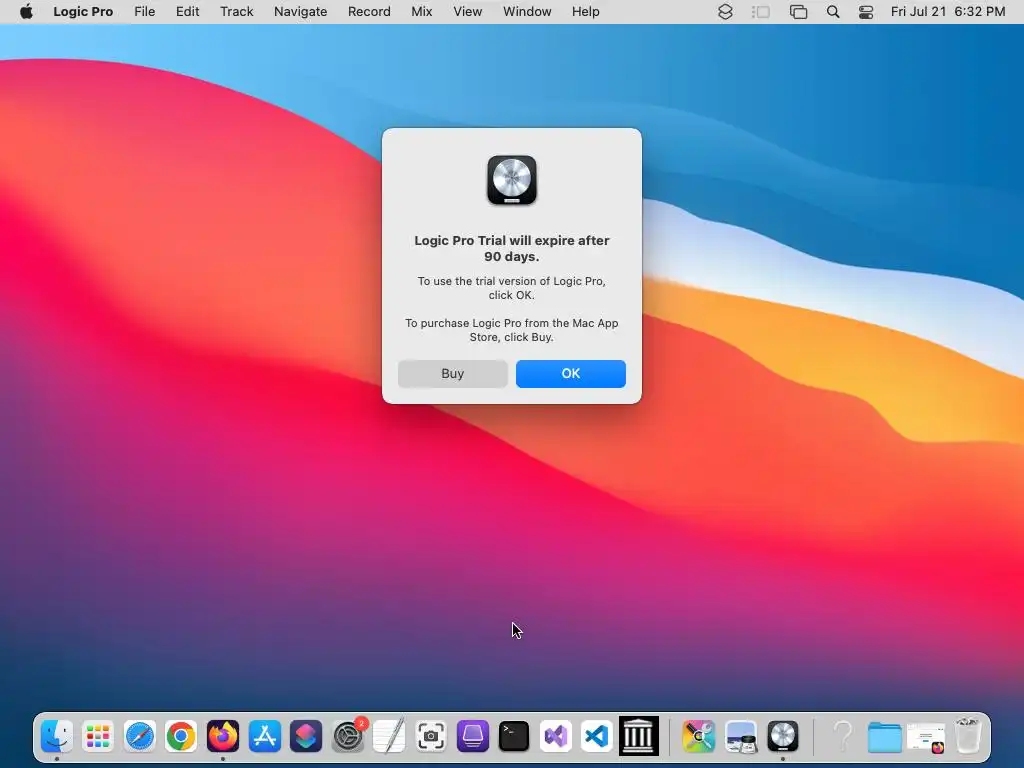Open the Logic Pro application menu
The image size is (1024, 768).
tap(83, 12)
